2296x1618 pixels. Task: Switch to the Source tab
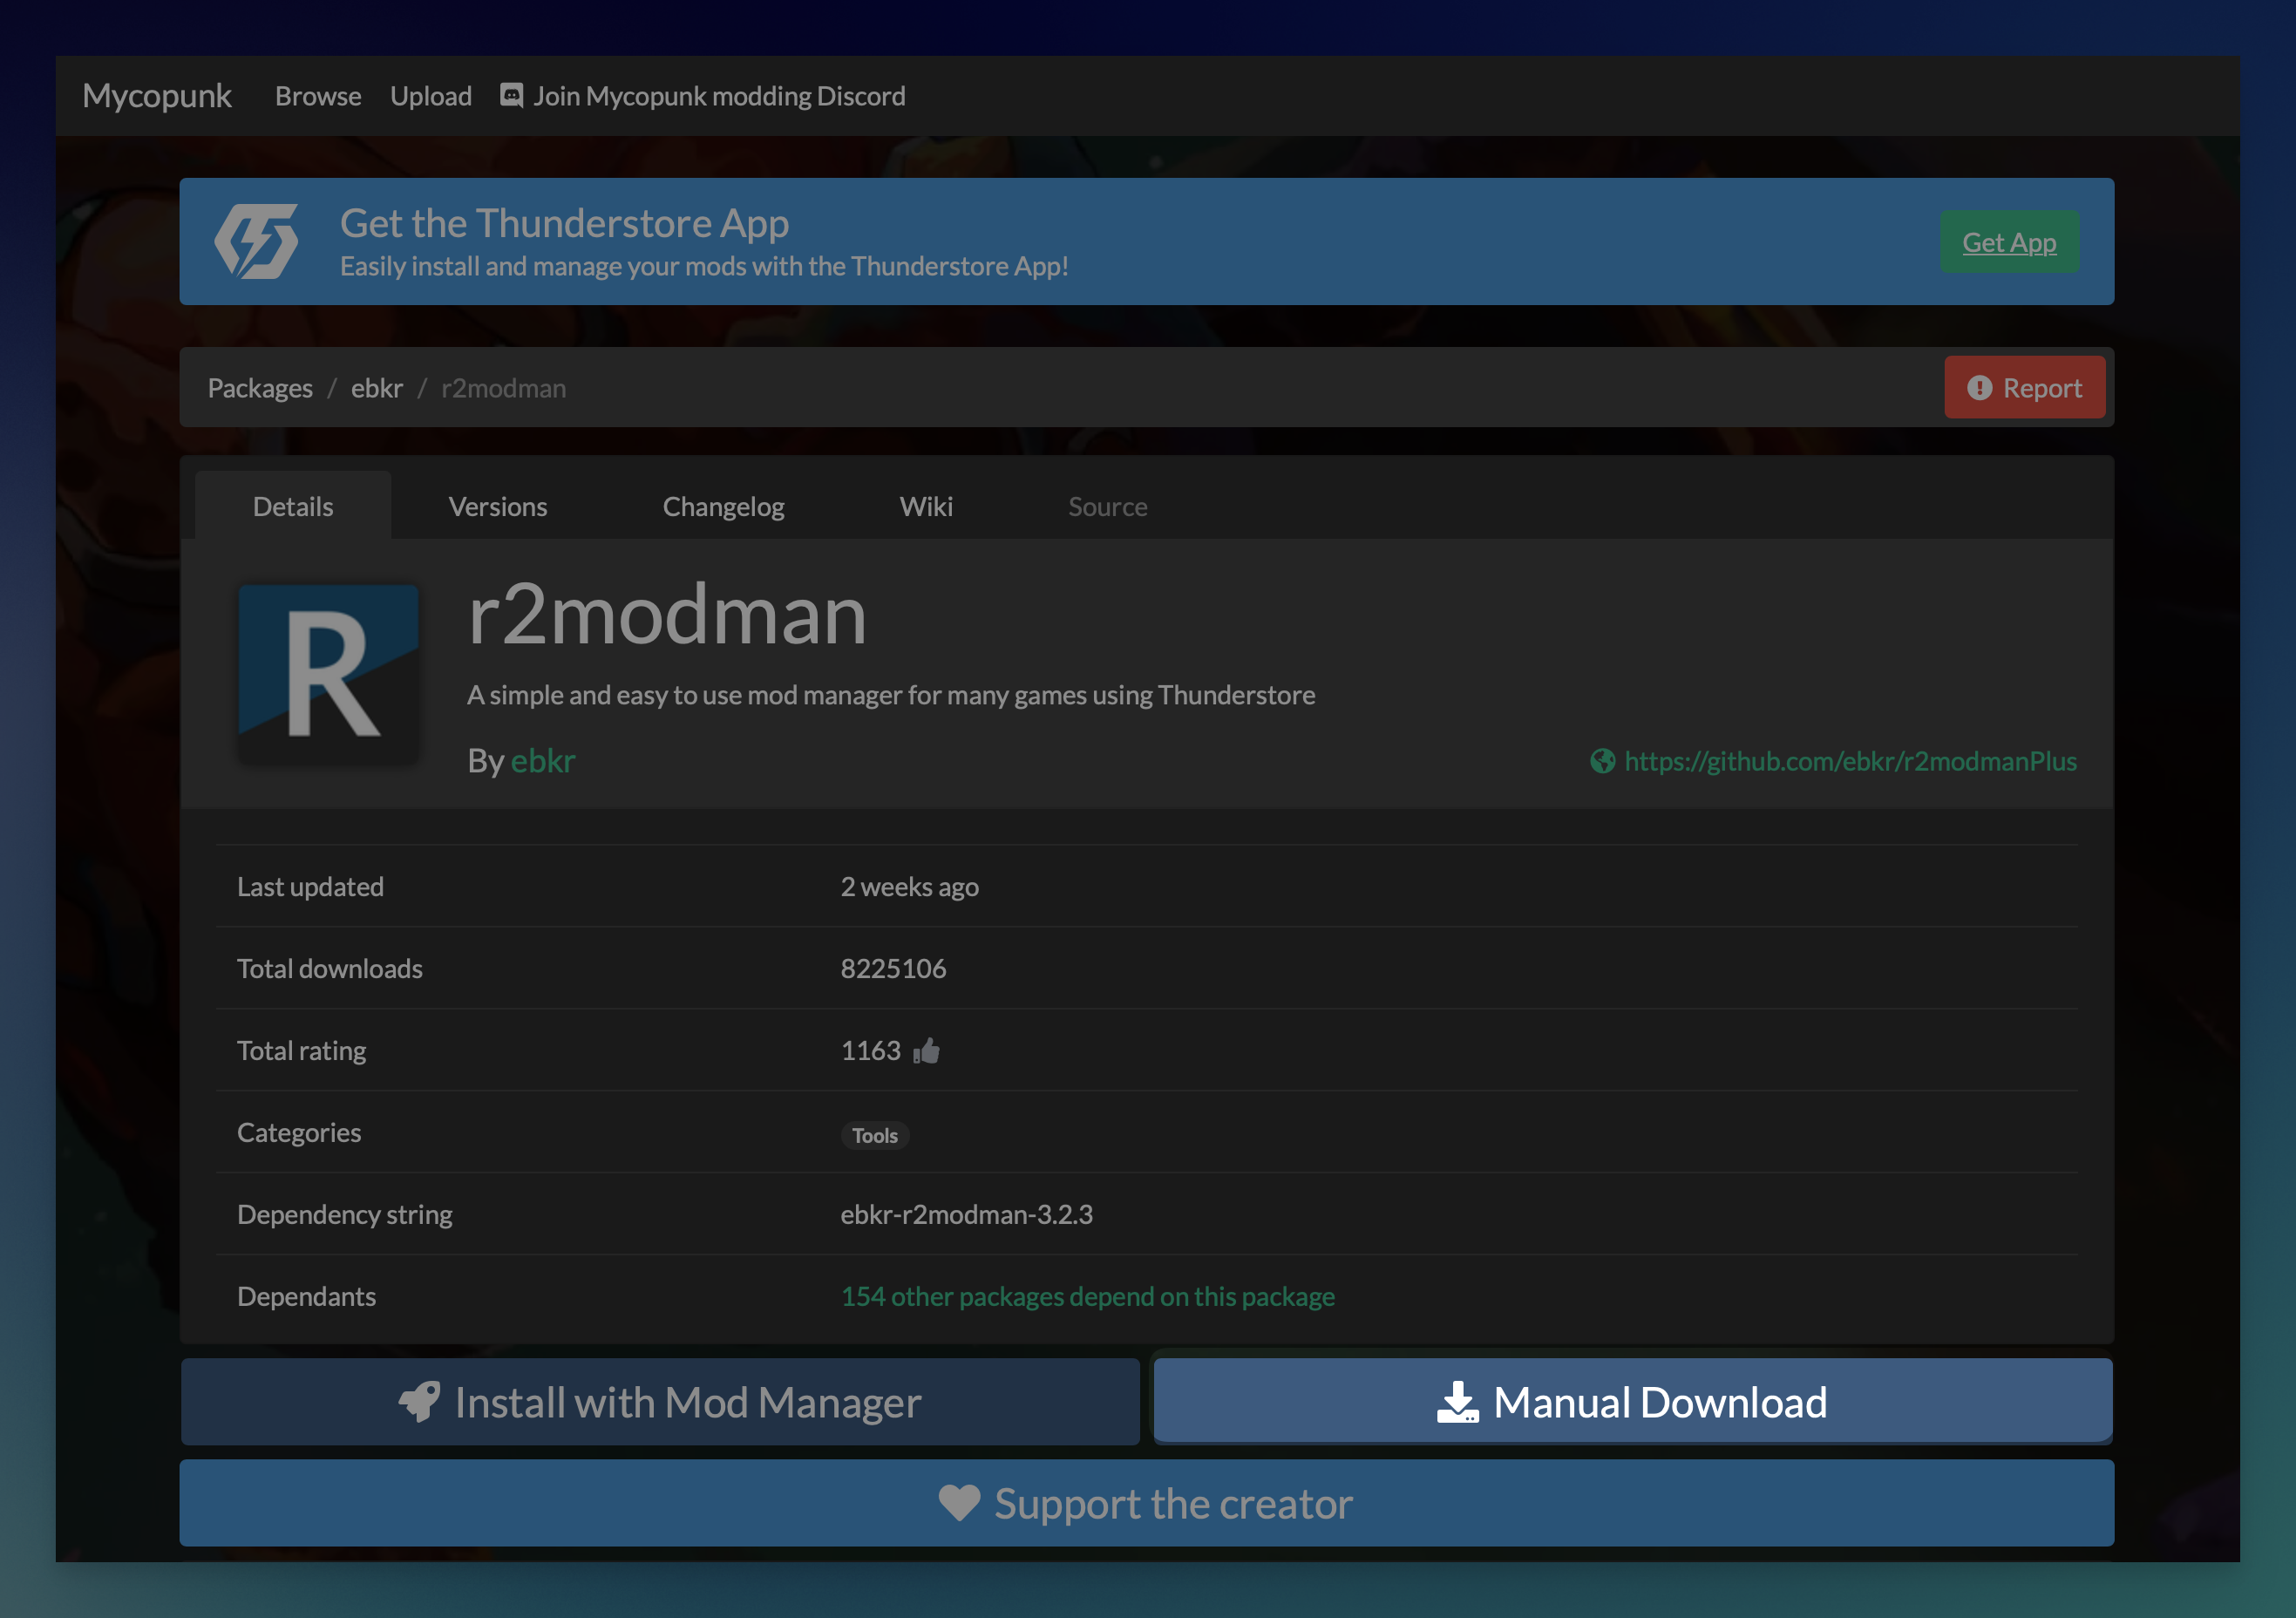[x=1108, y=506]
